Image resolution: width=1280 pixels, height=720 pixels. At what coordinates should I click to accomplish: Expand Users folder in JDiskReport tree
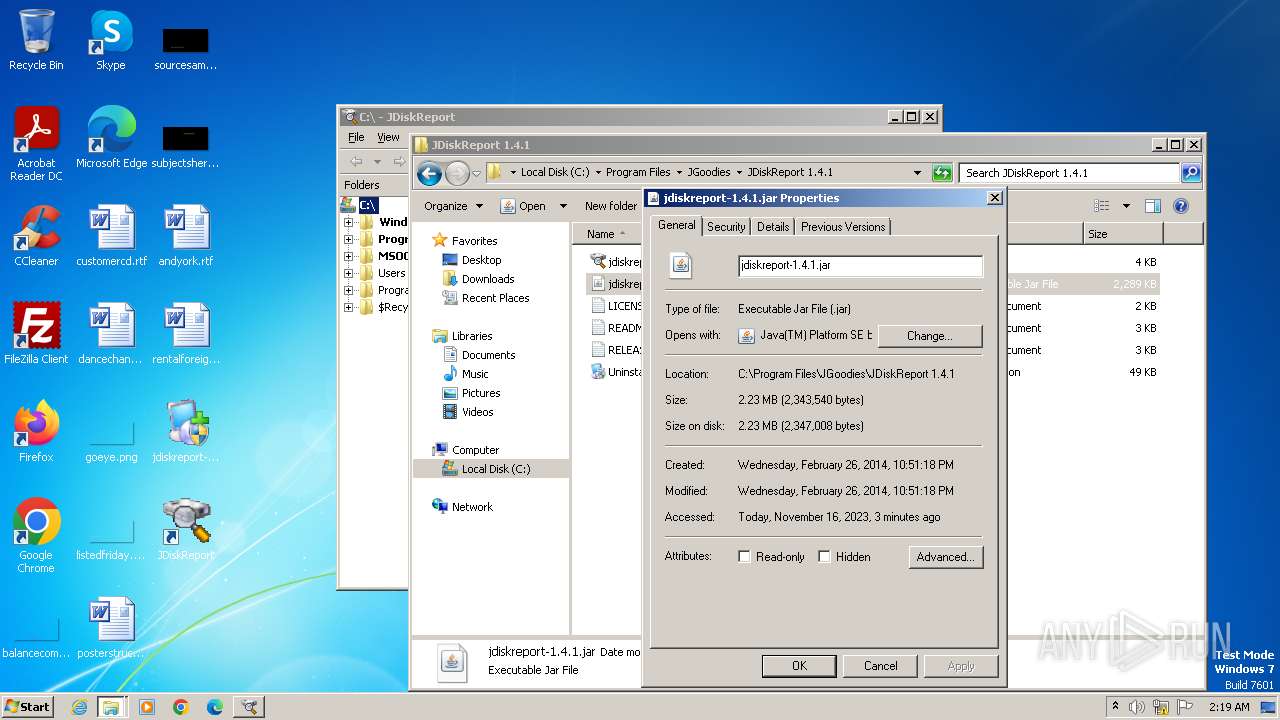(x=349, y=273)
